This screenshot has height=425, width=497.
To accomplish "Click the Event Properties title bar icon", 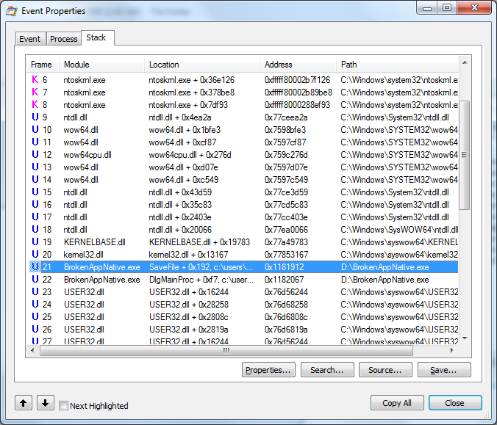I will pyautogui.click(x=12, y=11).
